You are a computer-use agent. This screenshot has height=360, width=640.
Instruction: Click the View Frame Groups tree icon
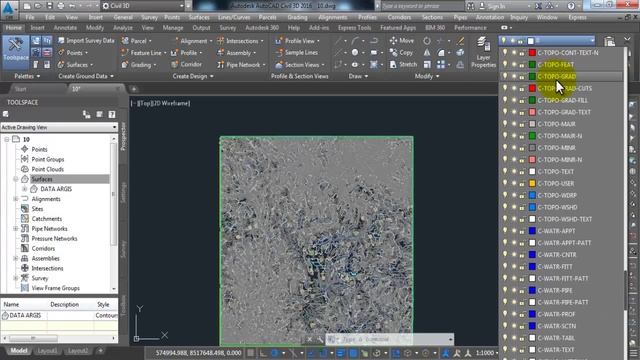click(x=24, y=288)
